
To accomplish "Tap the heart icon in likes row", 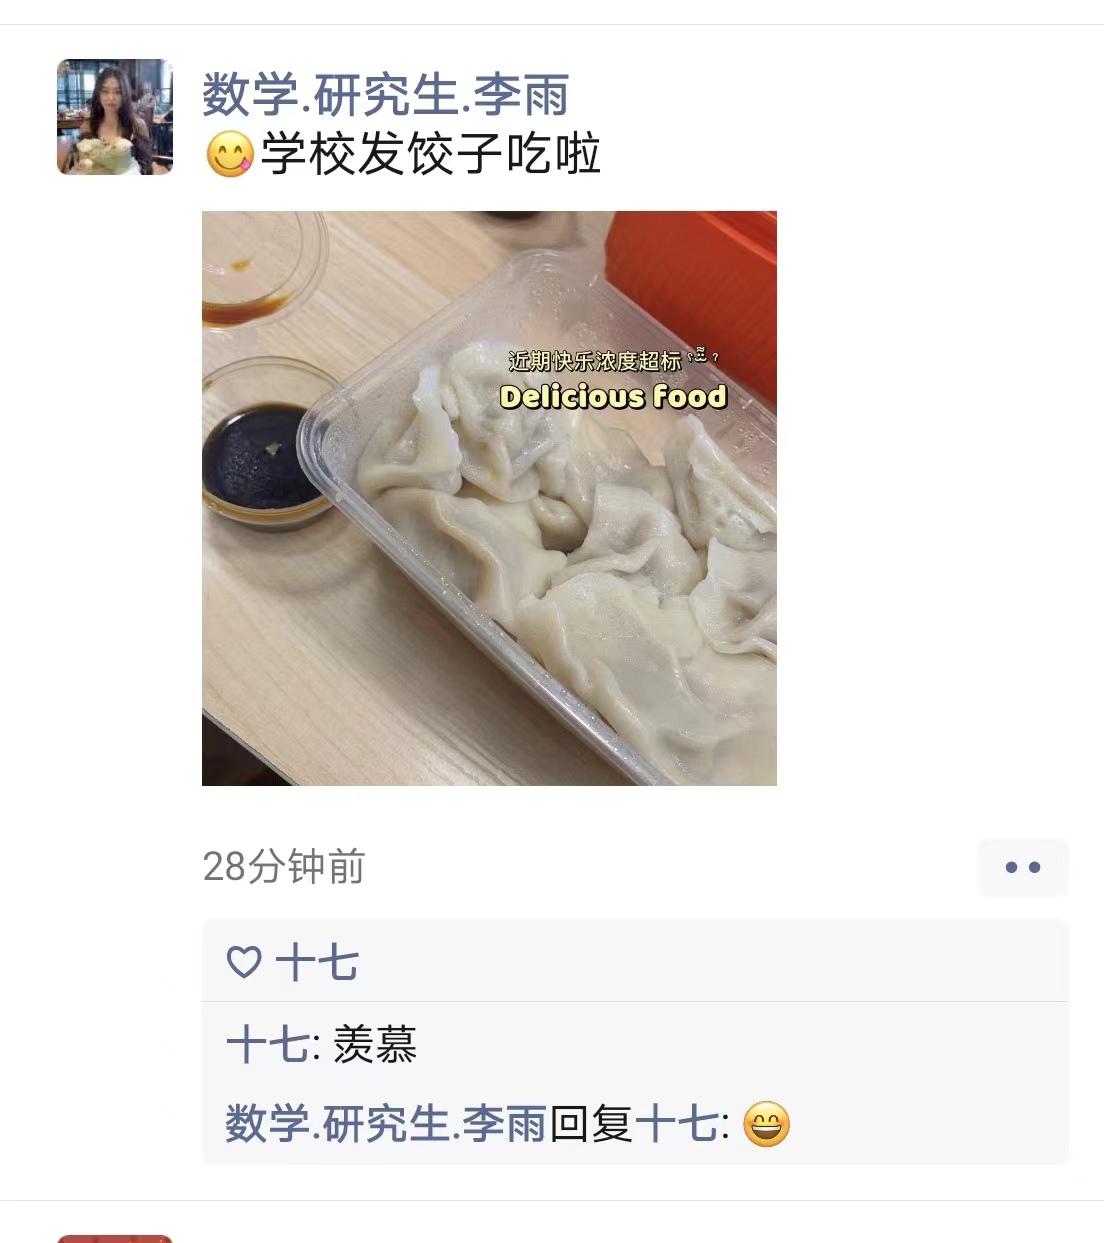I will click(x=244, y=962).
